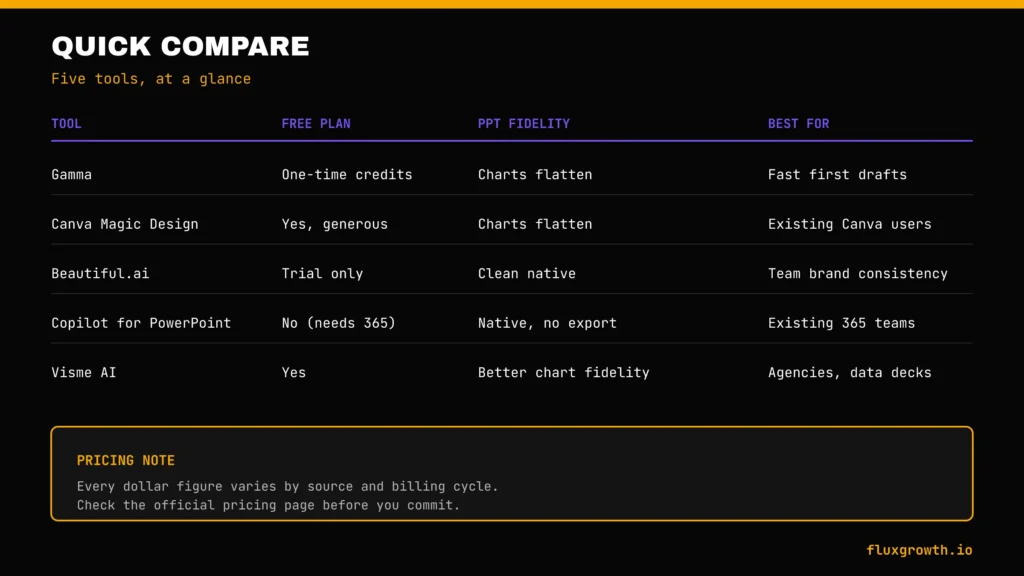Select the FREE PLAN column header
The image size is (1024, 576).
click(x=316, y=123)
